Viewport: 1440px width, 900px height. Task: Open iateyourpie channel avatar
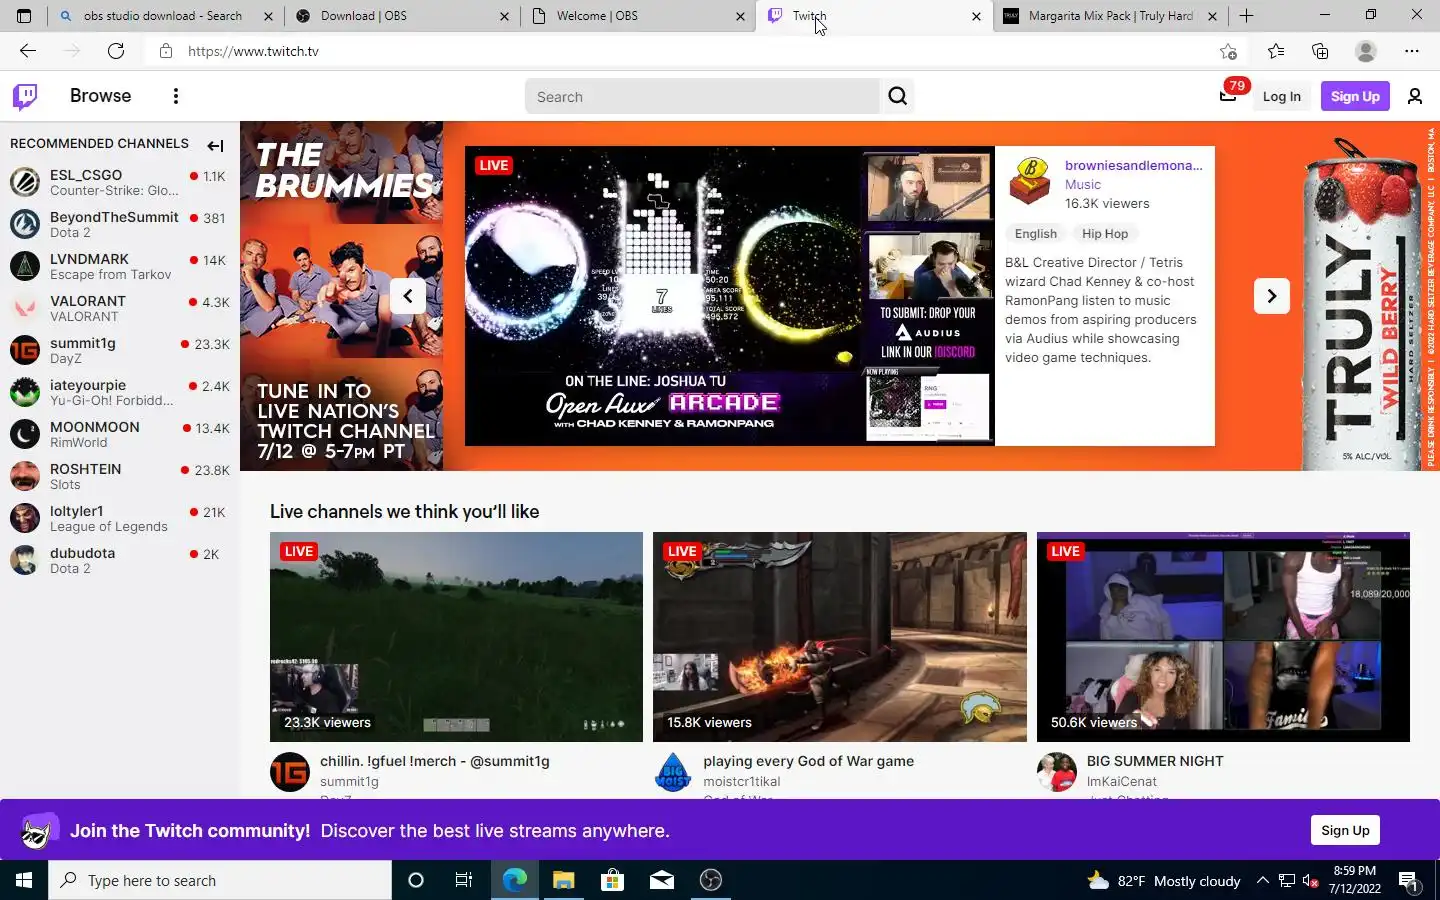coord(25,392)
